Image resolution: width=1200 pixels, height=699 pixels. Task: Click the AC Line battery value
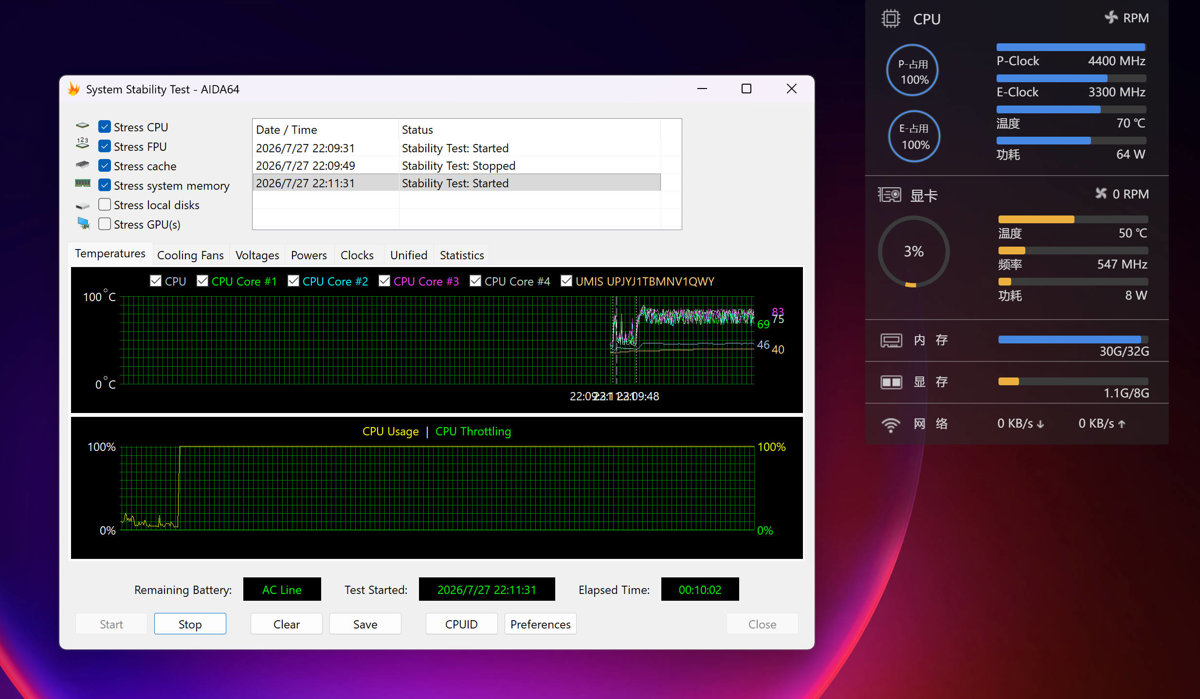[x=282, y=589]
